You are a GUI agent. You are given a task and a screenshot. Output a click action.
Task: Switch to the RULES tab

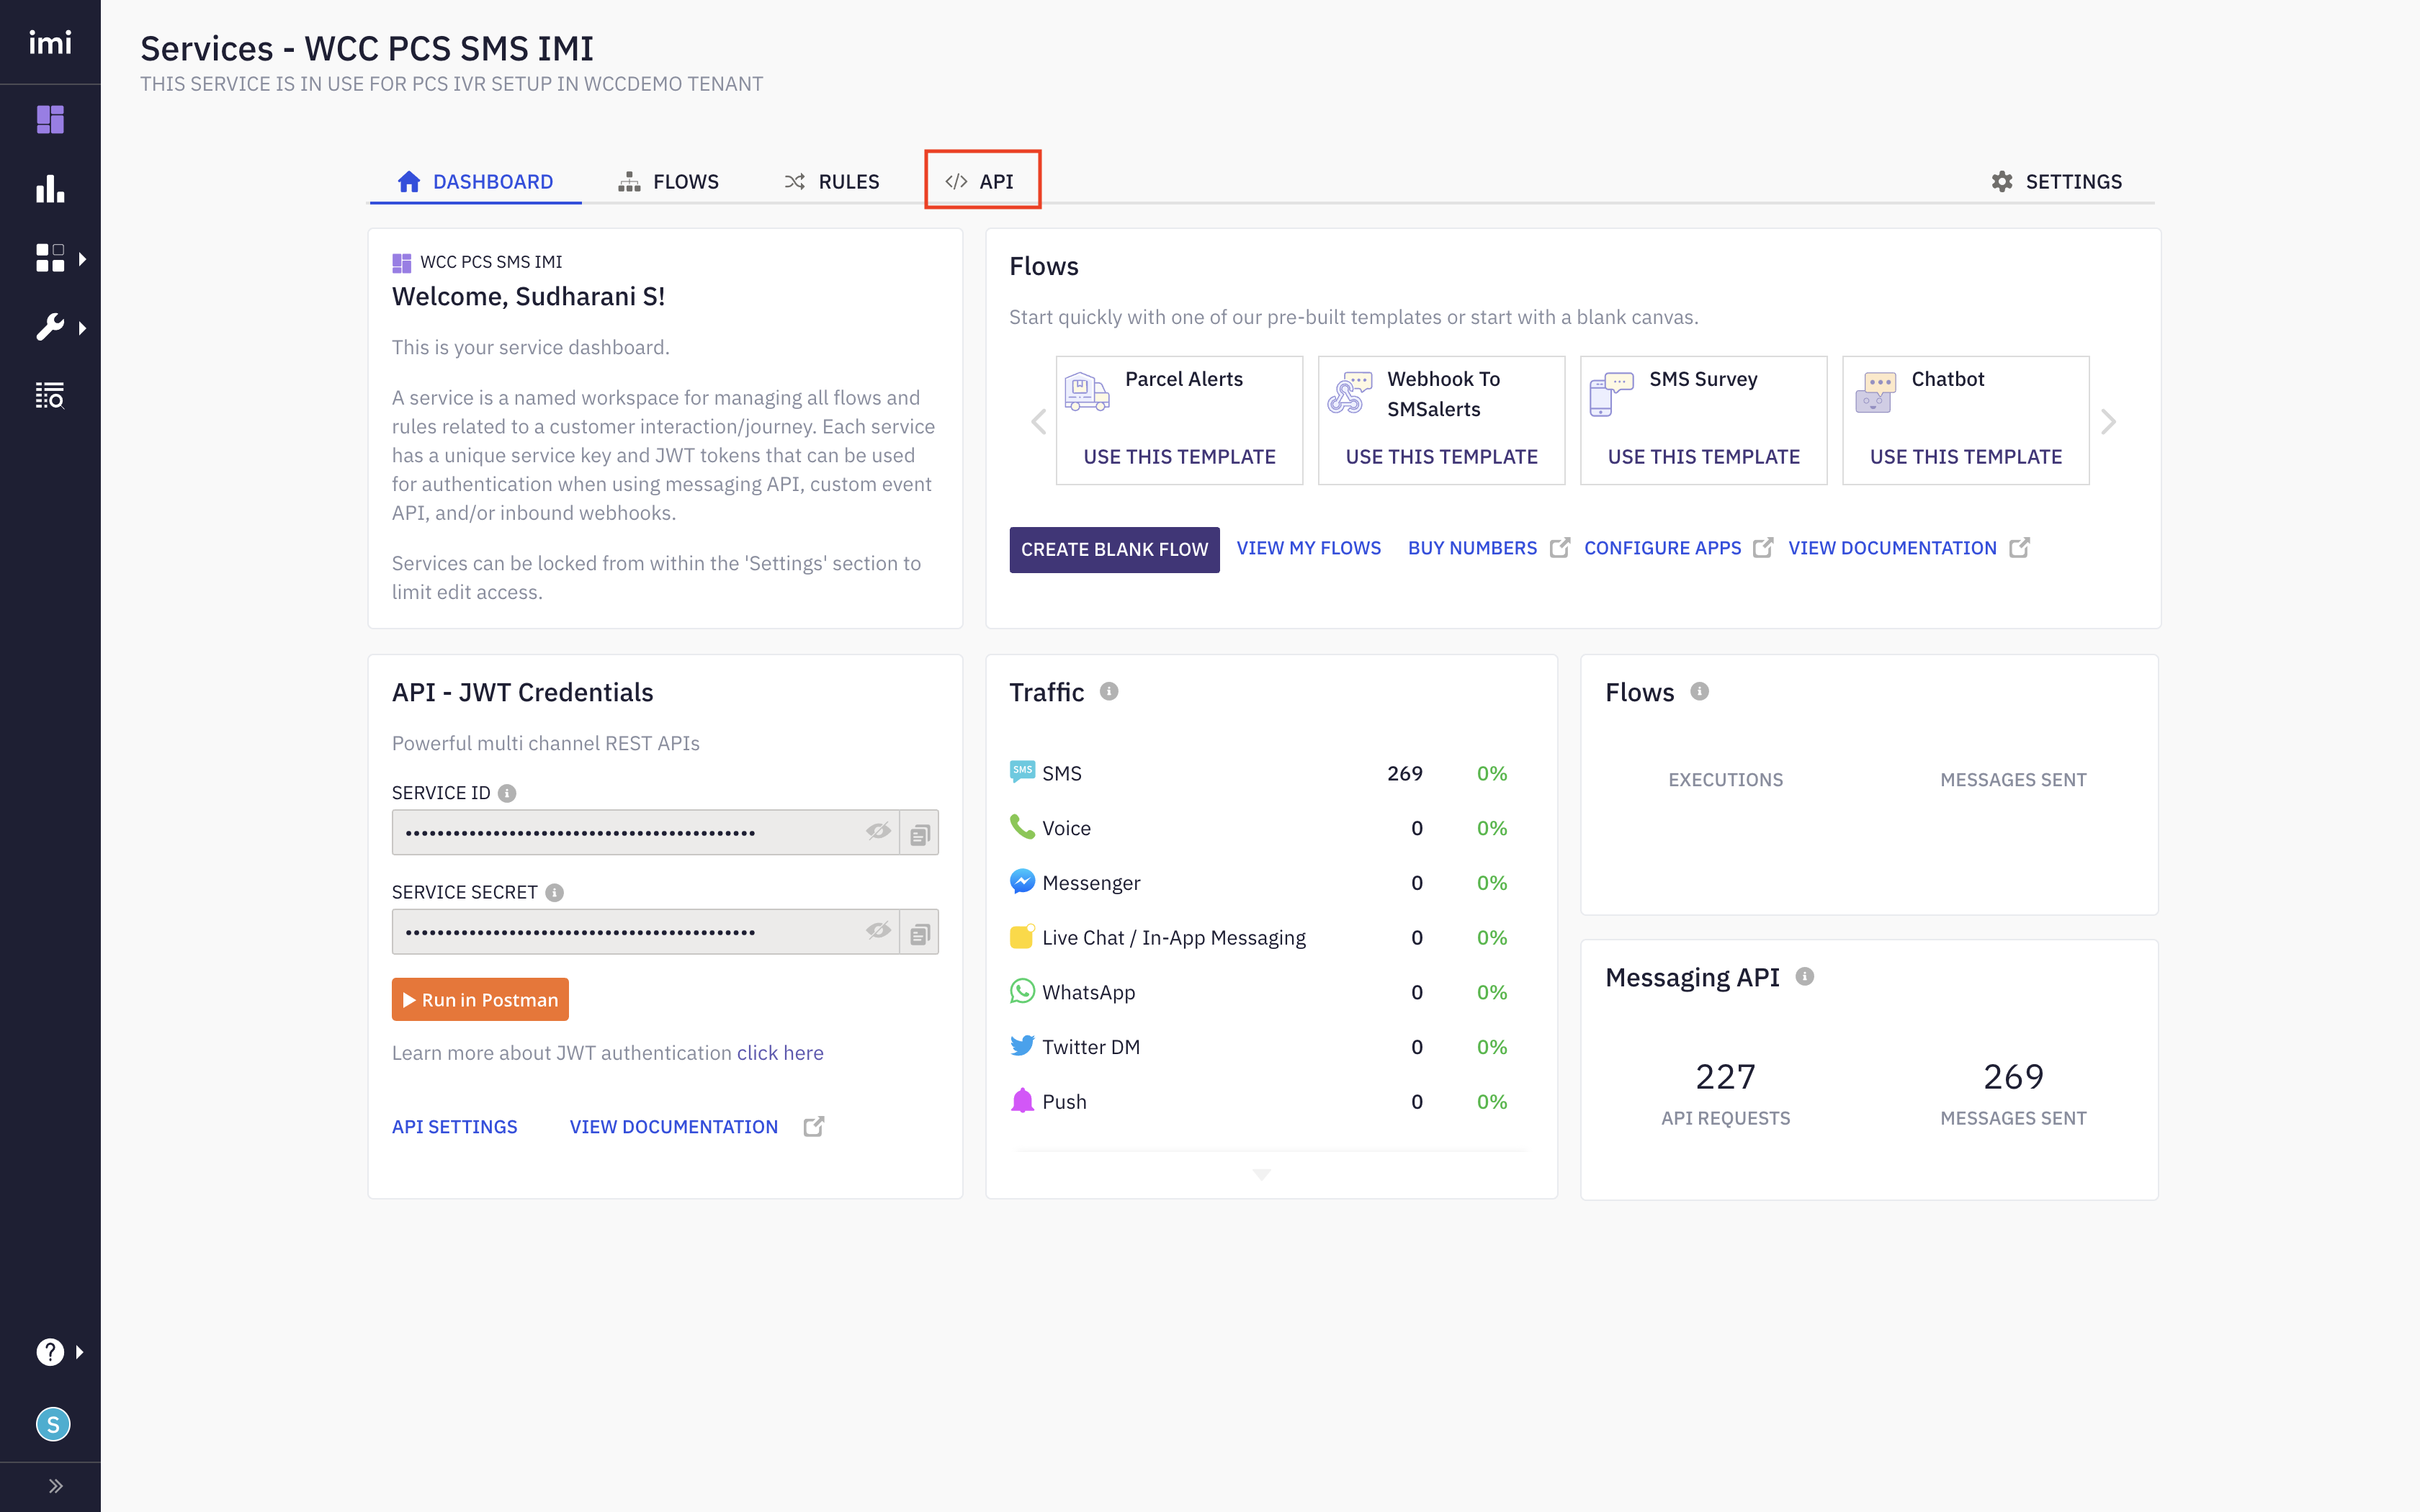pos(831,181)
